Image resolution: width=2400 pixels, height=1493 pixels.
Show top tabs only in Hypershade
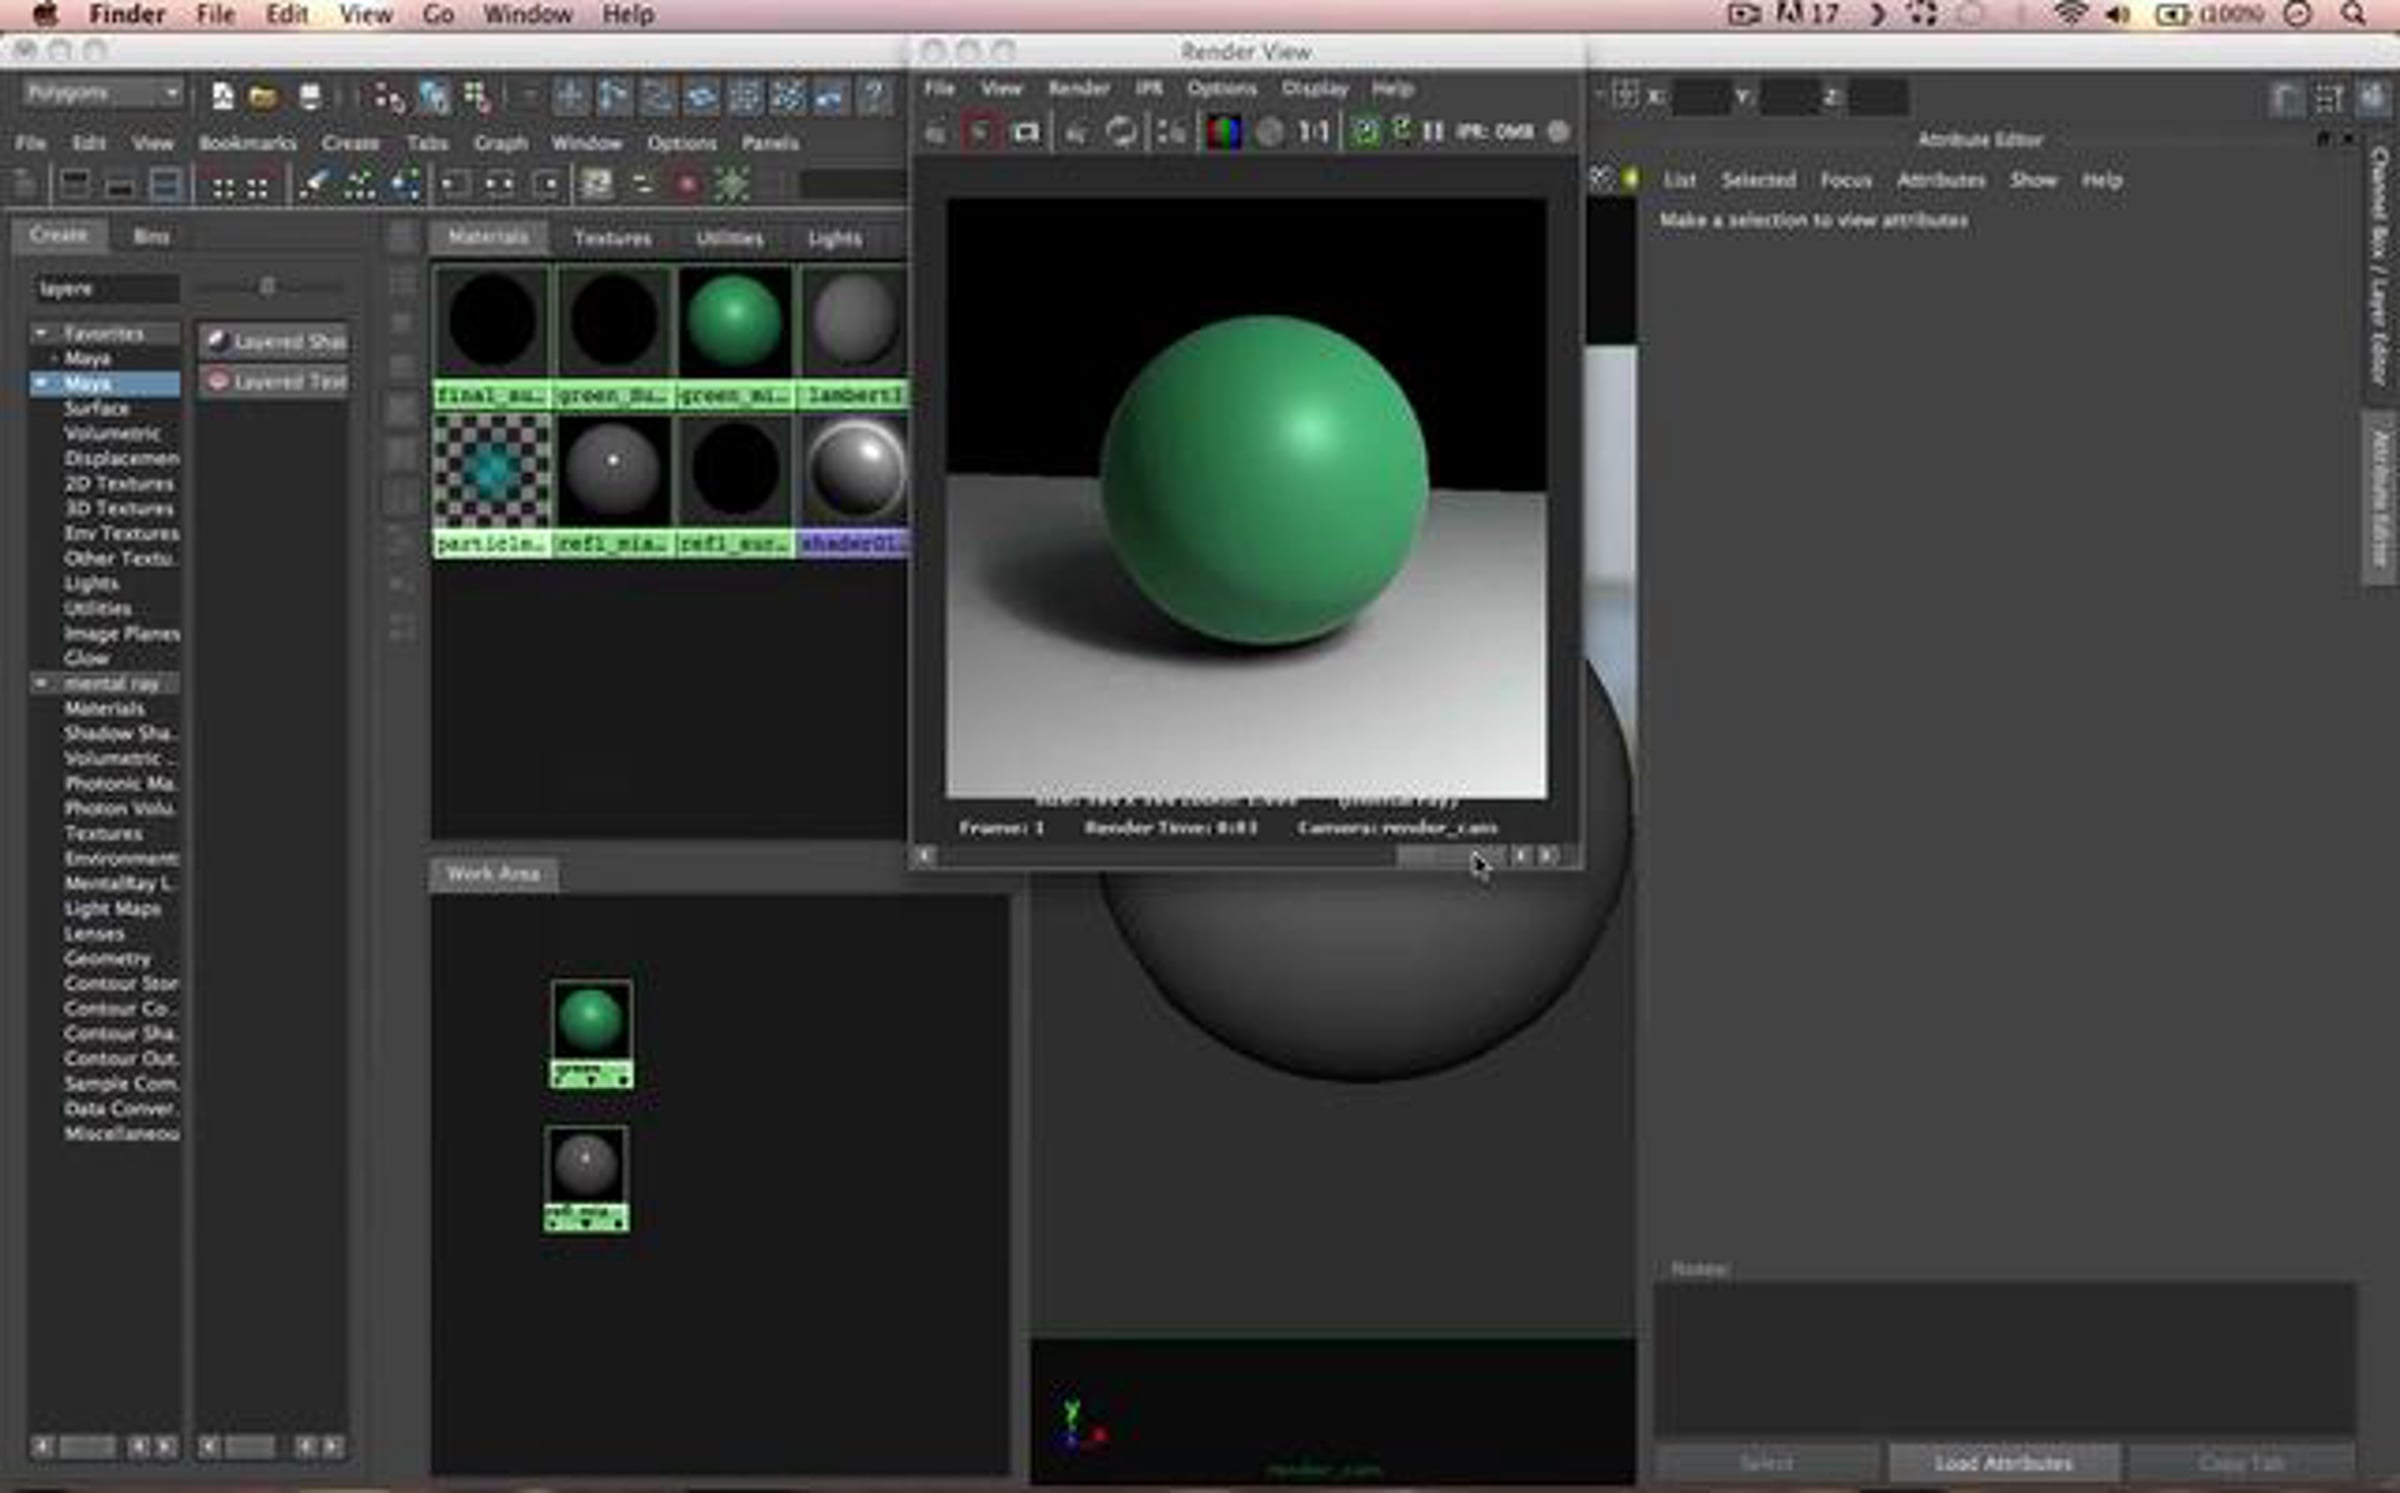pos(75,185)
